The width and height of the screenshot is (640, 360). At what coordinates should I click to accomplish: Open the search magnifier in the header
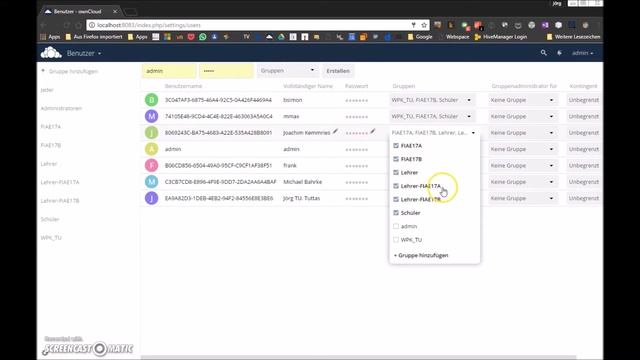[x=543, y=53]
